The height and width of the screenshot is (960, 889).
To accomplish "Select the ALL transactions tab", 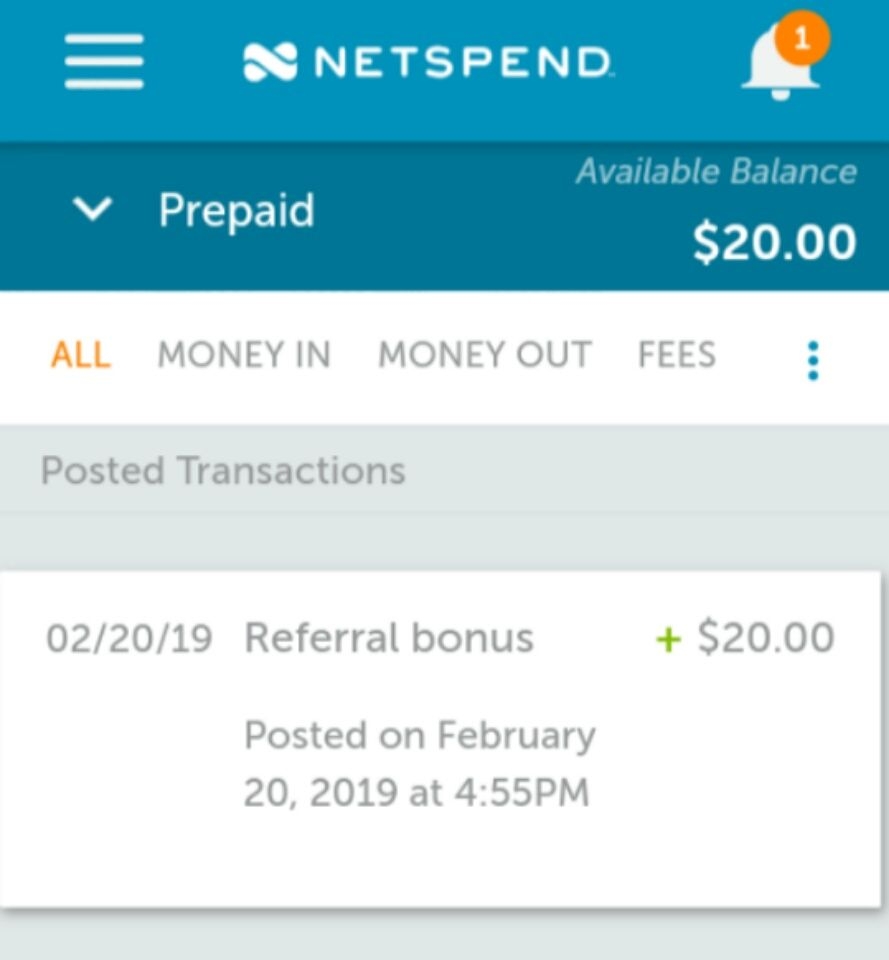I will [x=81, y=355].
